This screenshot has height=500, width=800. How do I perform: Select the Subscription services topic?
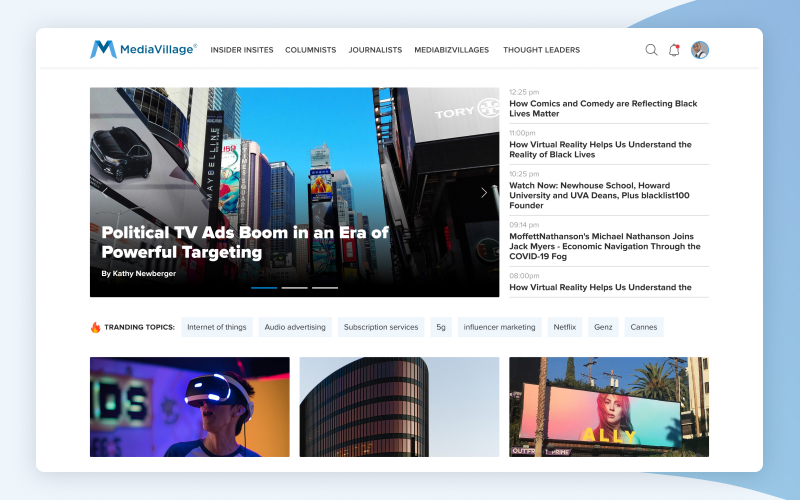tap(381, 327)
